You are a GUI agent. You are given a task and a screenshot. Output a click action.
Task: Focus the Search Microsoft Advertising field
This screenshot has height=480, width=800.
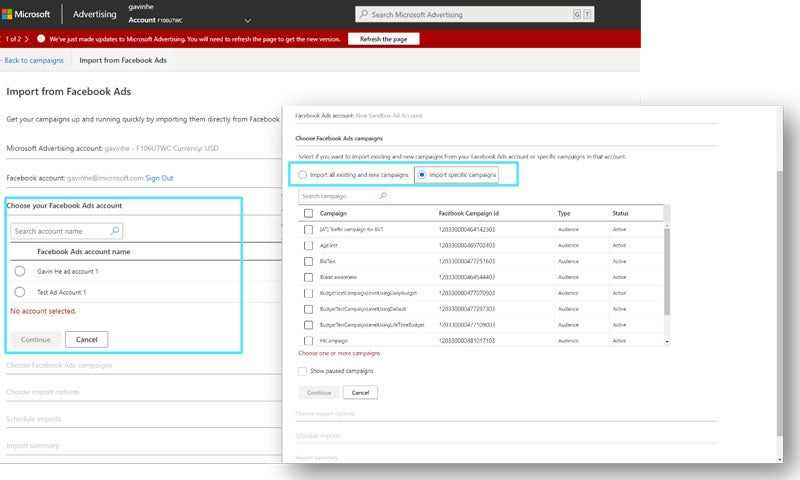(x=474, y=14)
